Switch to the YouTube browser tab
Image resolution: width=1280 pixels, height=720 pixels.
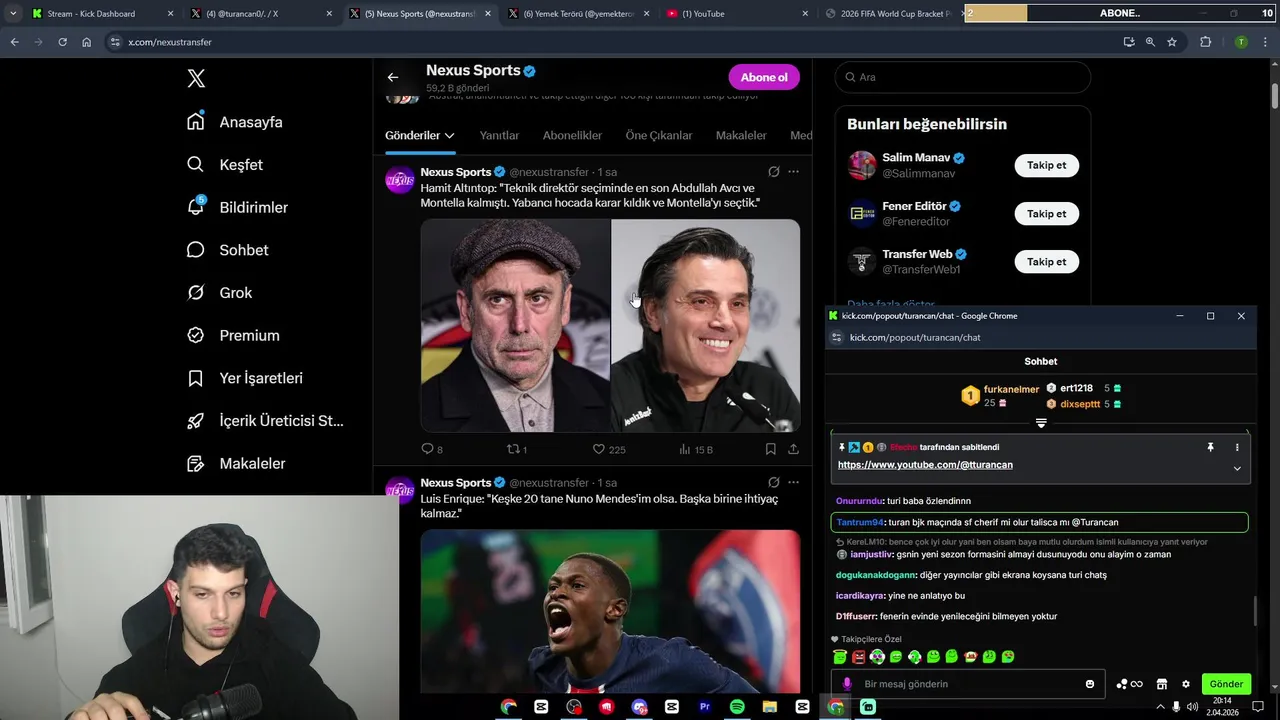[738, 14]
